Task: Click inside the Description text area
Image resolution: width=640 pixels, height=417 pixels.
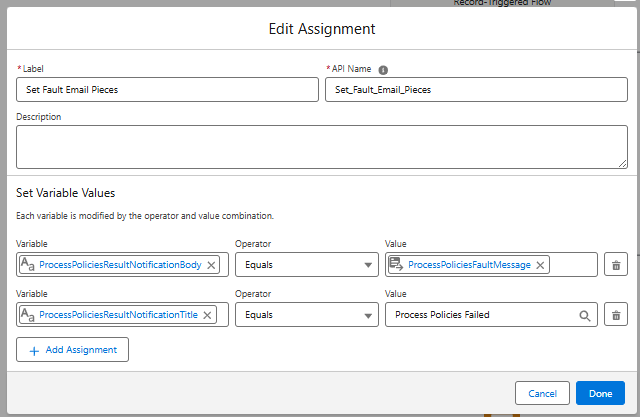Action: pos(320,147)
